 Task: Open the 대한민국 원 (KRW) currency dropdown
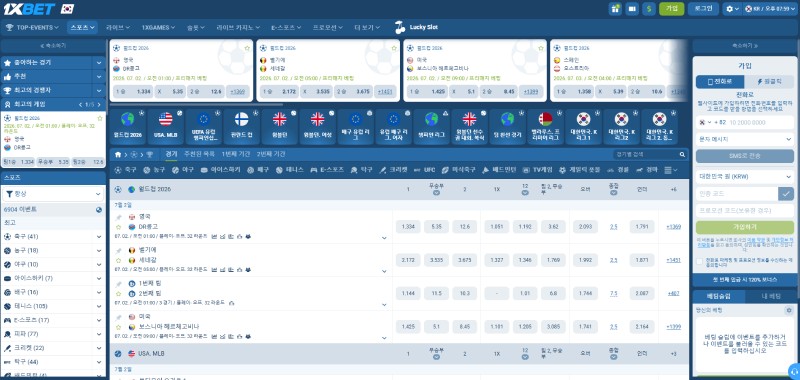click(x=744, y=176)
